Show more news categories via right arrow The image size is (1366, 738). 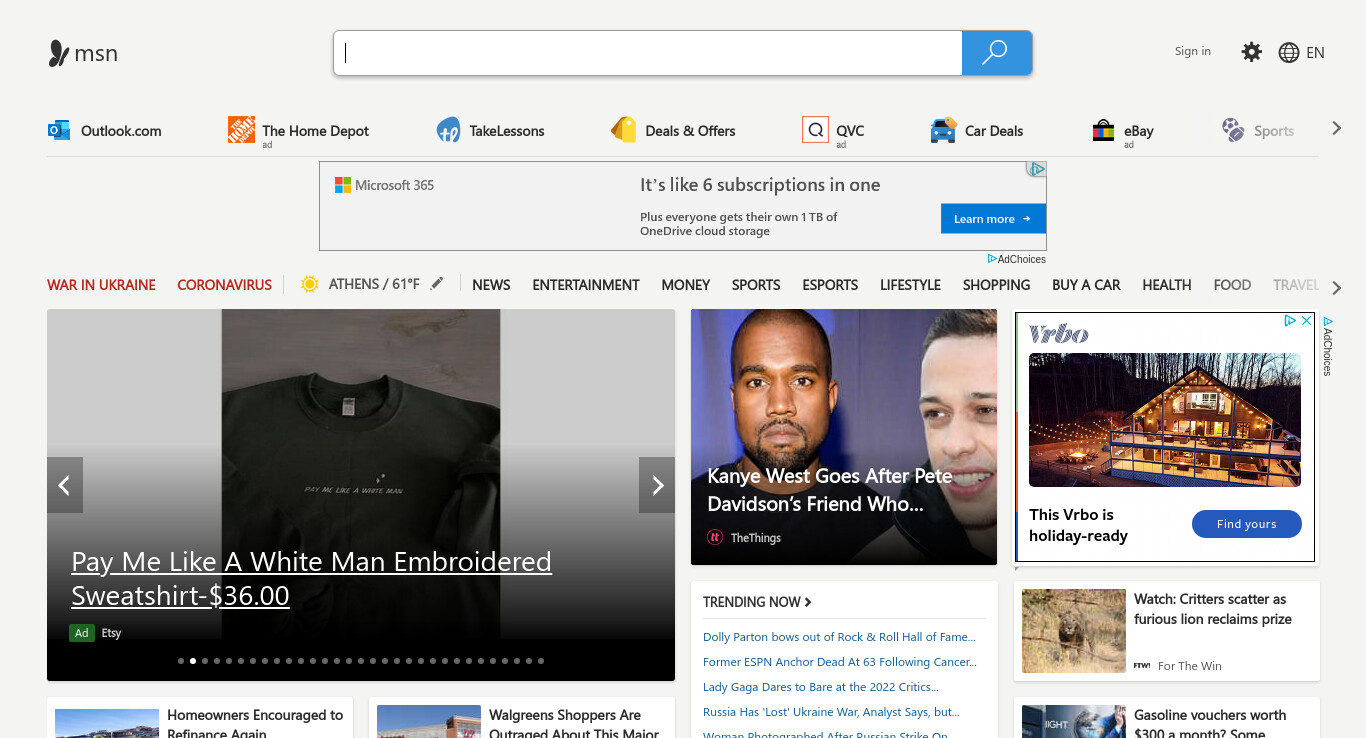(1337, 288)
